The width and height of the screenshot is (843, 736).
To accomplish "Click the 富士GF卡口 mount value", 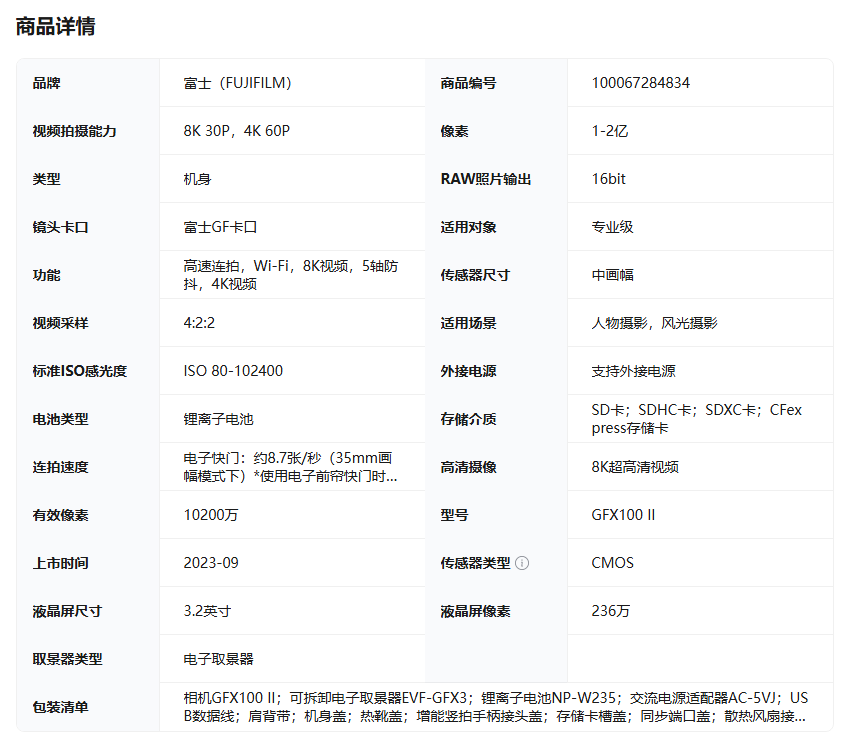I will tap(220, 227).
